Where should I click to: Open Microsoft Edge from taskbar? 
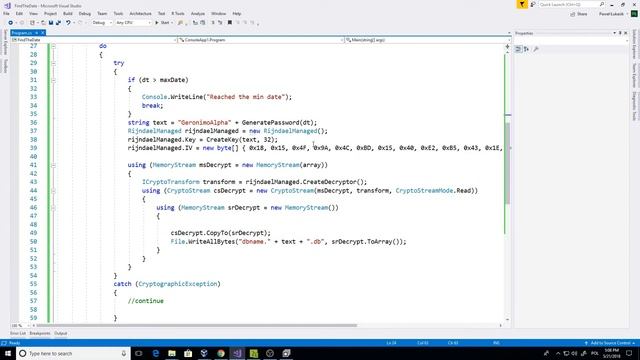pos(156,353)
